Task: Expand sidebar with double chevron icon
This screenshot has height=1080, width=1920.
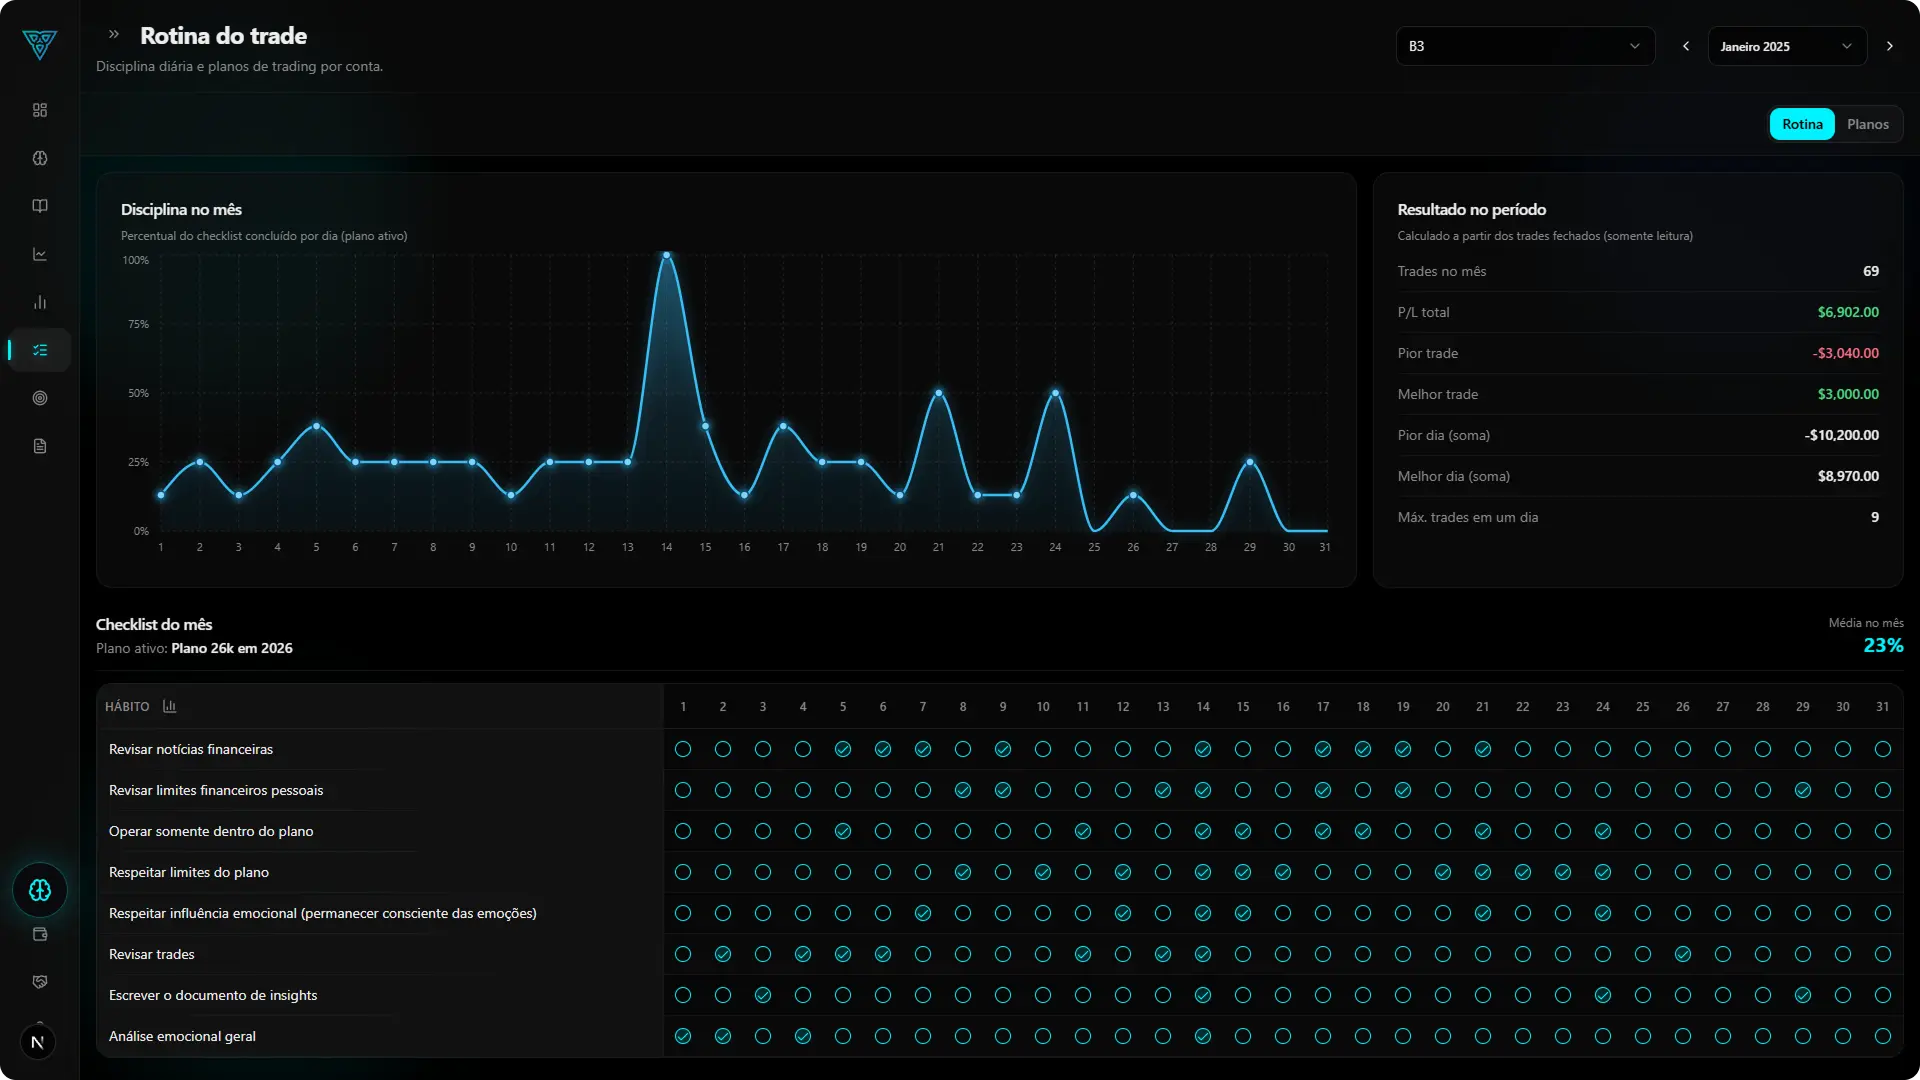Action: (114, 34)
